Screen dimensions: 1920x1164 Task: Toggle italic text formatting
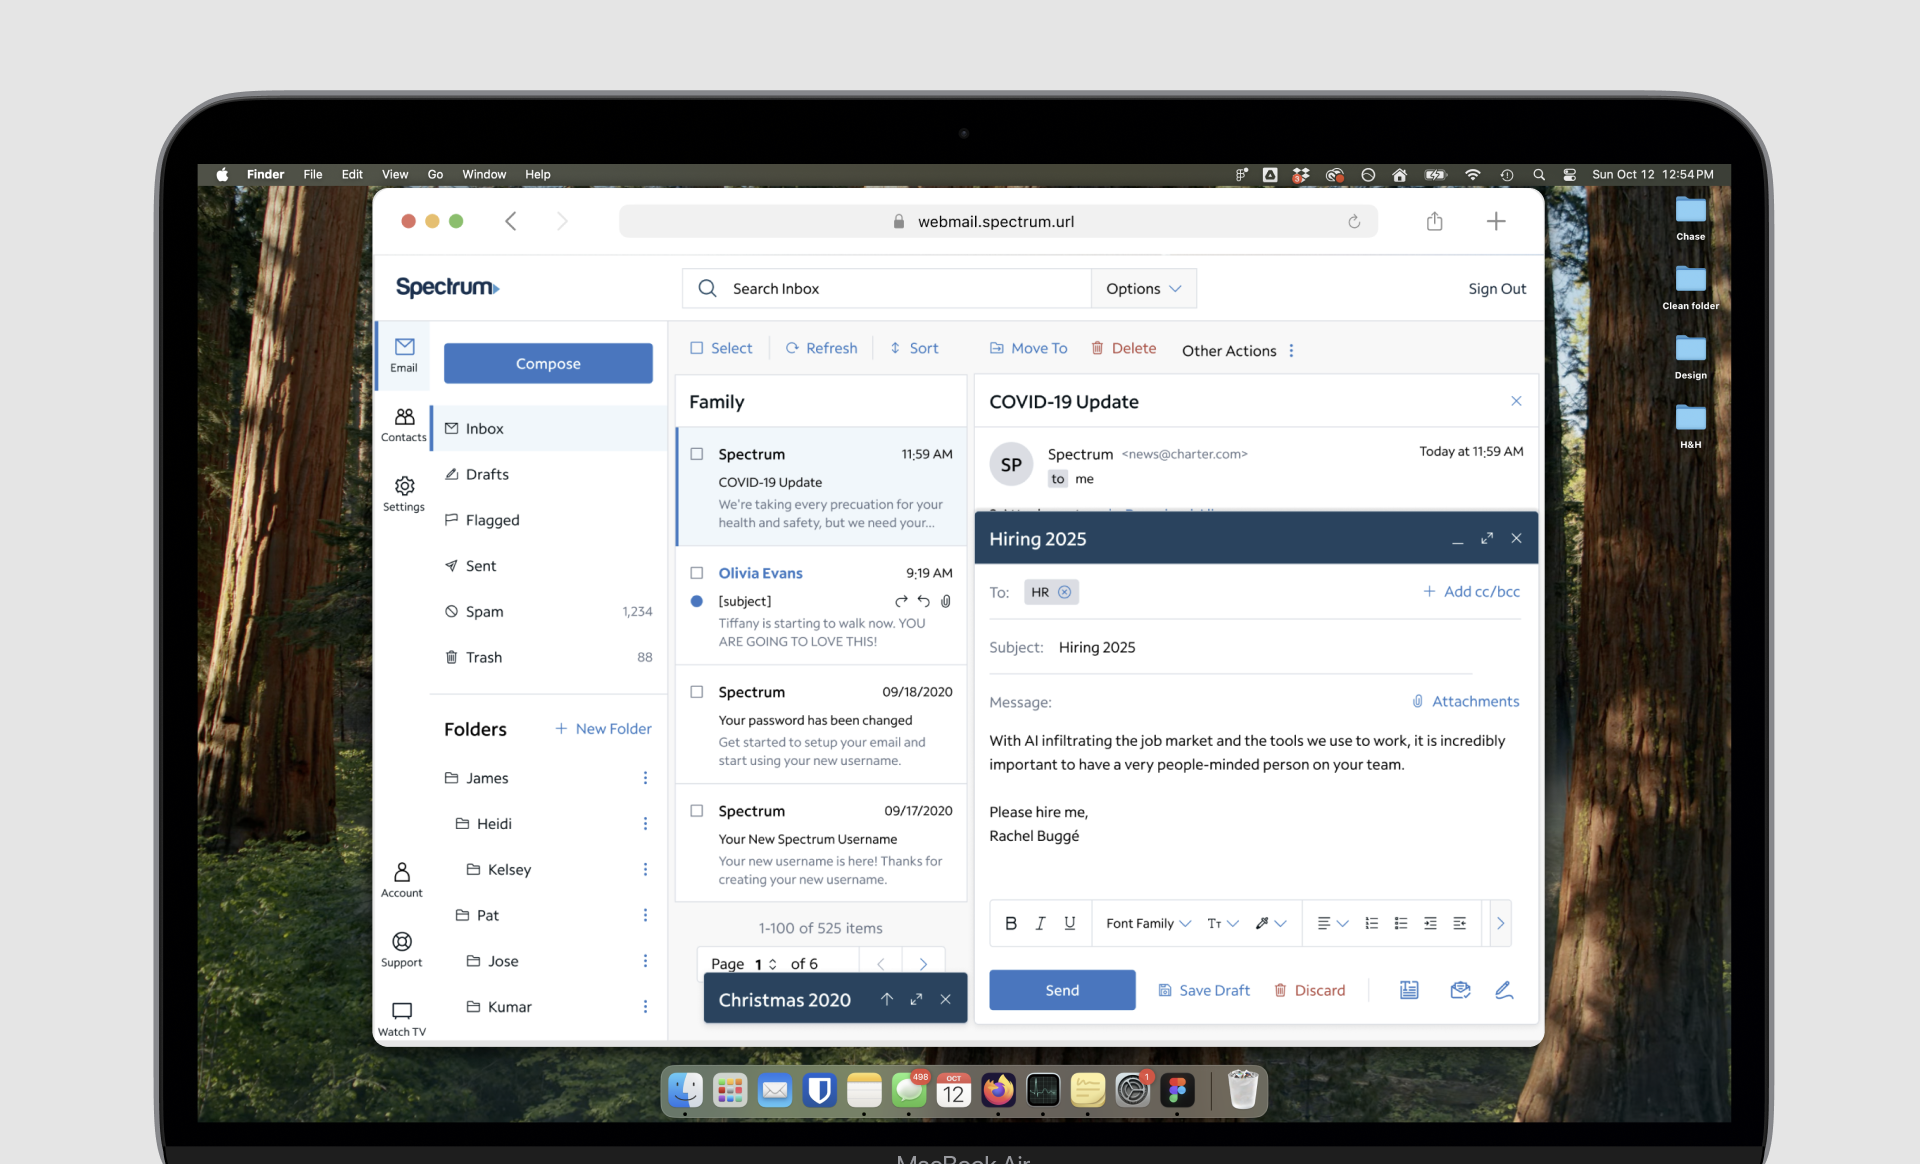tap(1040, 923)
